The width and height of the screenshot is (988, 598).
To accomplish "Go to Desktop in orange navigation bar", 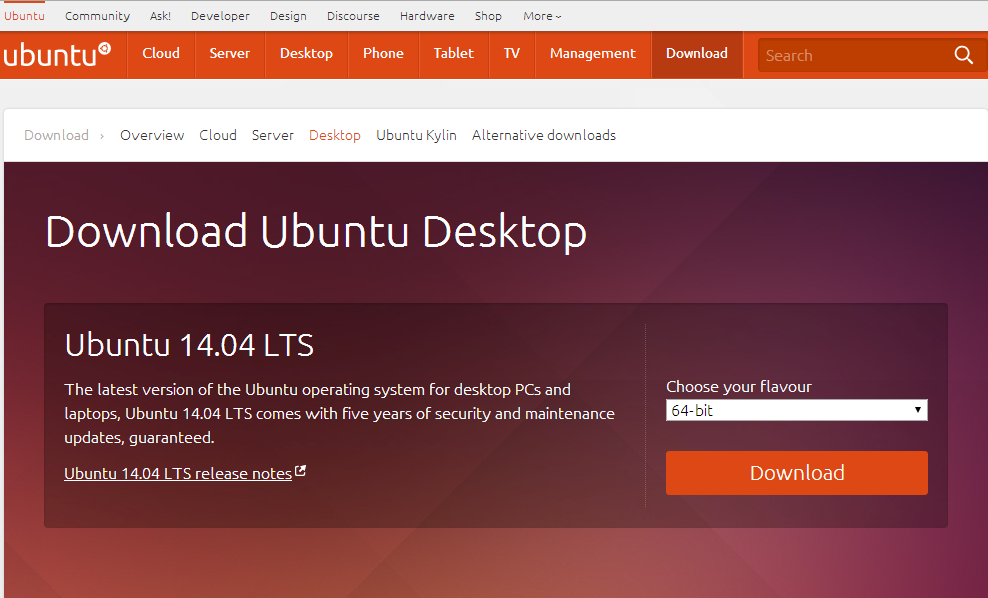I will (x=306, y=54).
